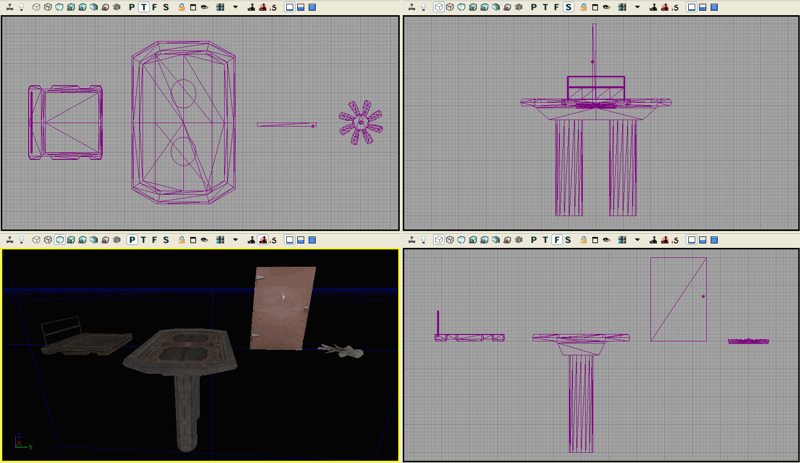Click the .S icon in Side viewport toolbar

[x=676, y=8]
